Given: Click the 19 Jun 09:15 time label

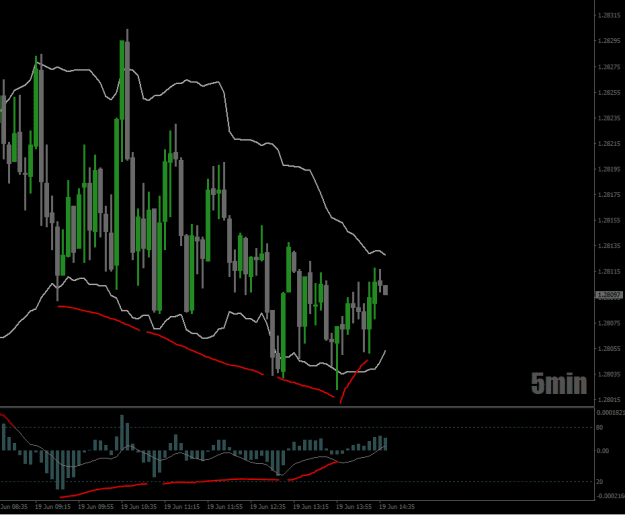Looking at the screenshot, I should (53, 507).
